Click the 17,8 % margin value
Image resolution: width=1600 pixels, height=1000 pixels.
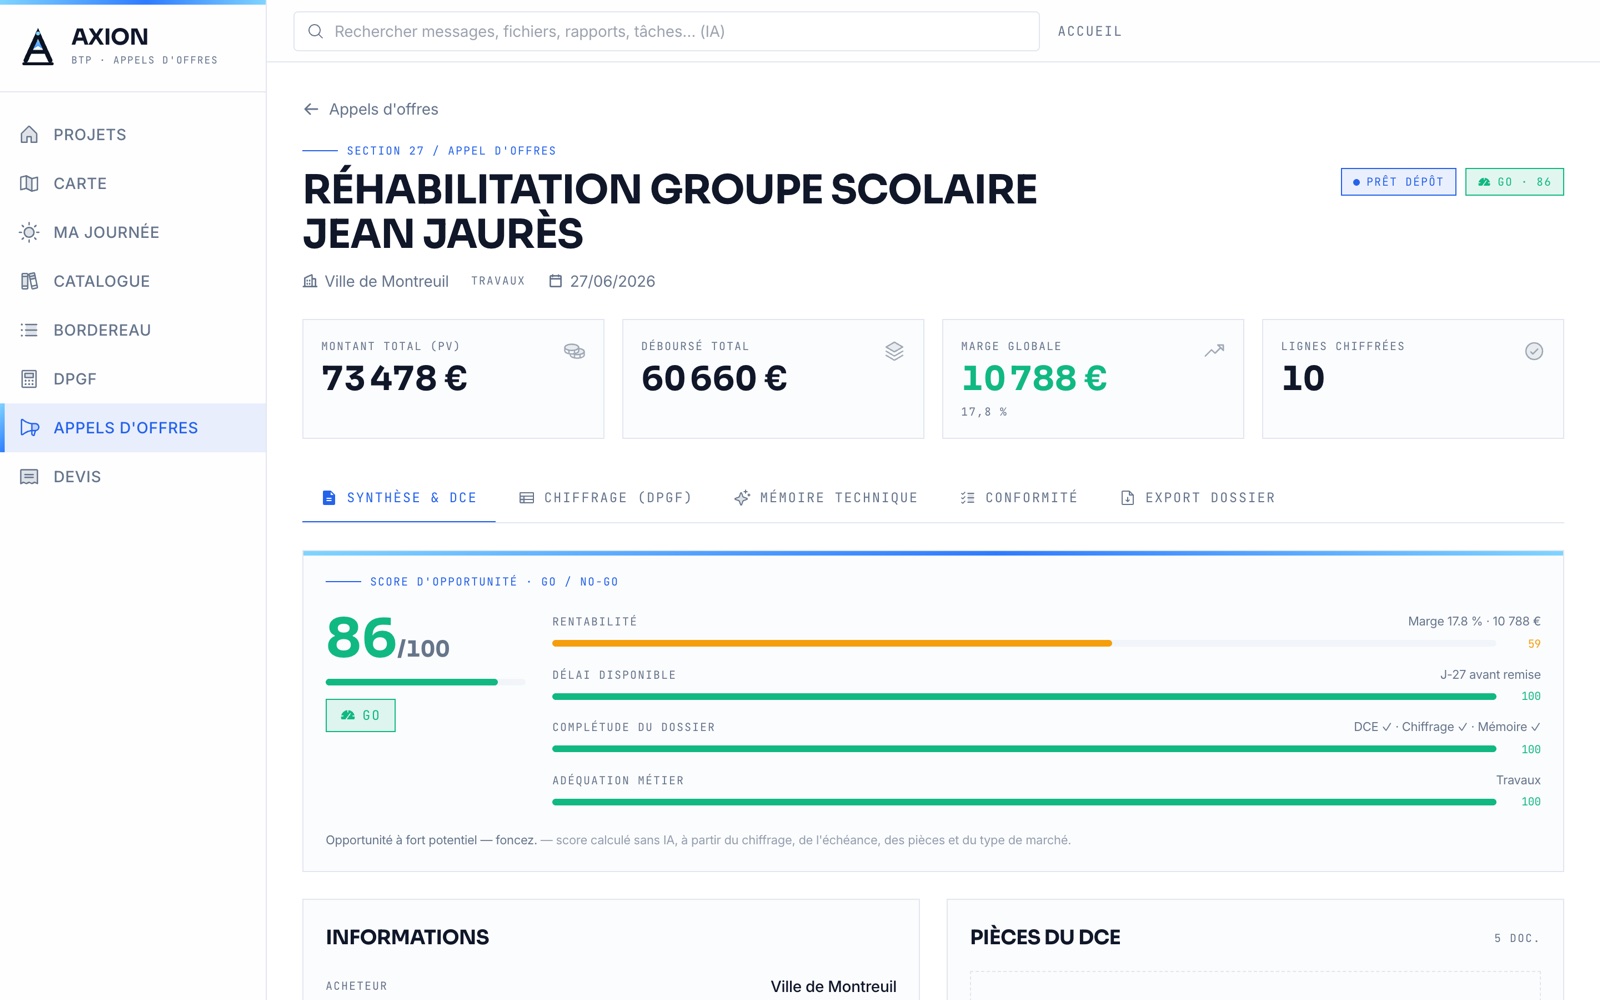point(984,412)
